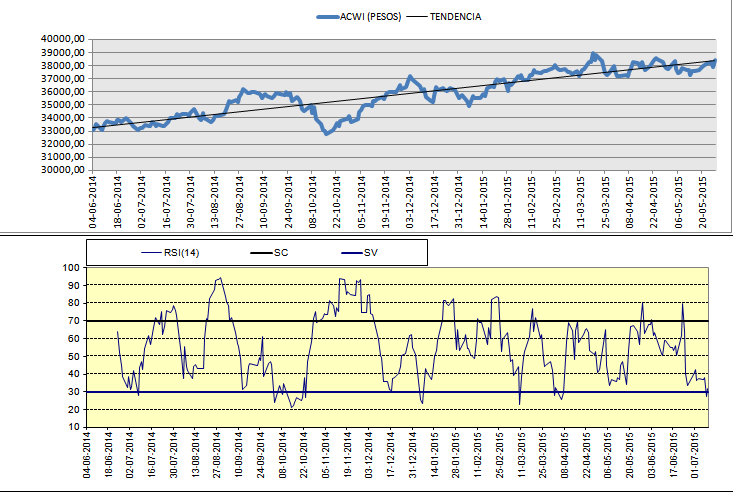Image resolution: width=733 pixels, height=495 pixels.
Task: Click the 90 value on RSI axis
Action: coord(74,286)
